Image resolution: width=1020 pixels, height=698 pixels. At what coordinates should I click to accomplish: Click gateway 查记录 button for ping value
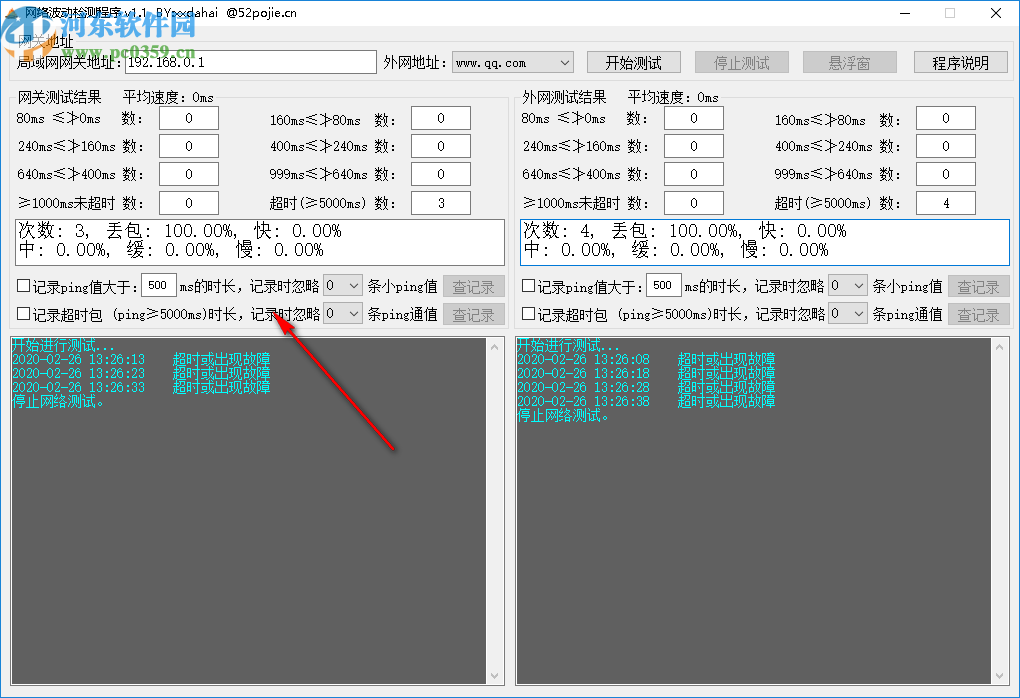[x=474, y=287]
